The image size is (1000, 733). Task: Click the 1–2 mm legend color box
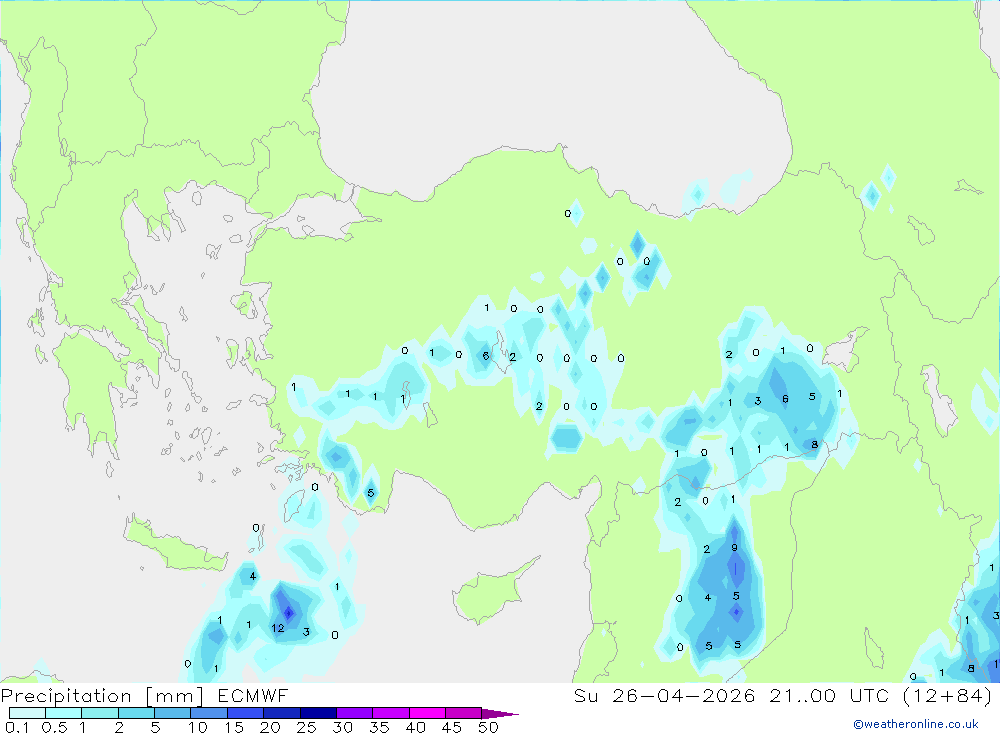[x=99, y=713]
